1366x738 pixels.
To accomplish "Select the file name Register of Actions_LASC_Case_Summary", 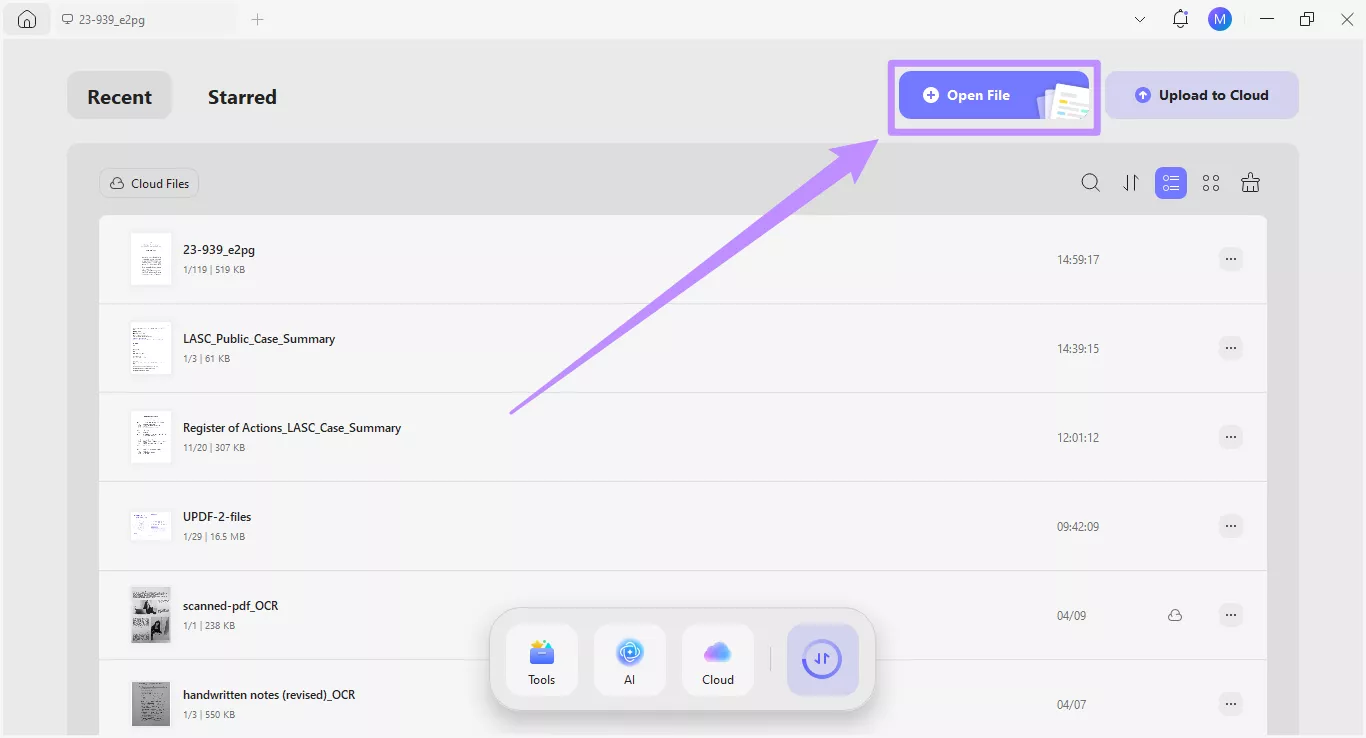I will (292, 428).
